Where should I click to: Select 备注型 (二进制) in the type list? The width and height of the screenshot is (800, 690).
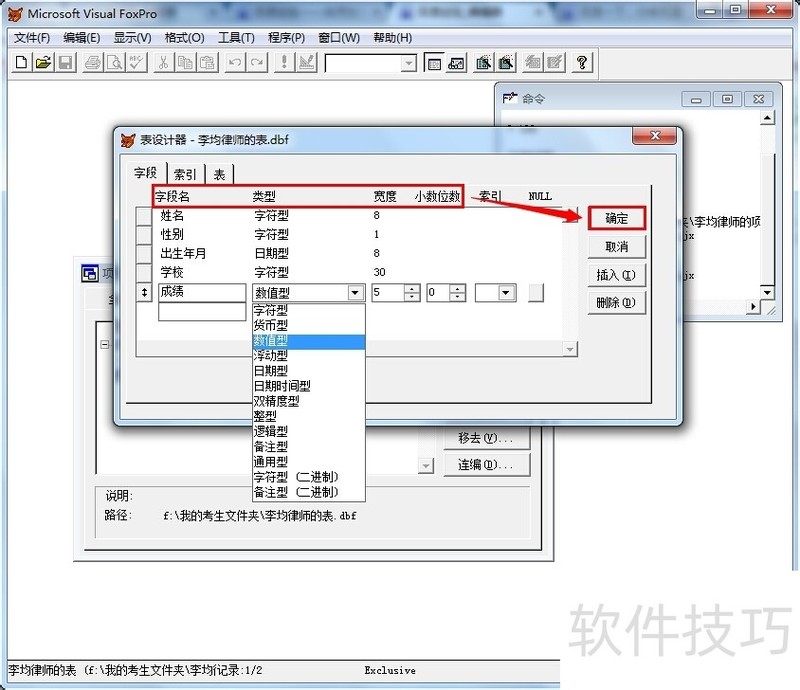(x=309, y=492)
